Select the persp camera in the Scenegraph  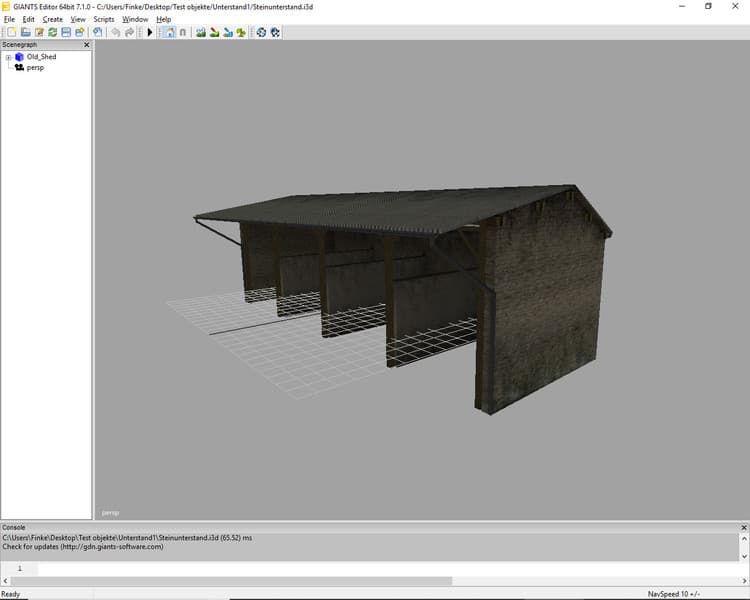pos(35,68)
